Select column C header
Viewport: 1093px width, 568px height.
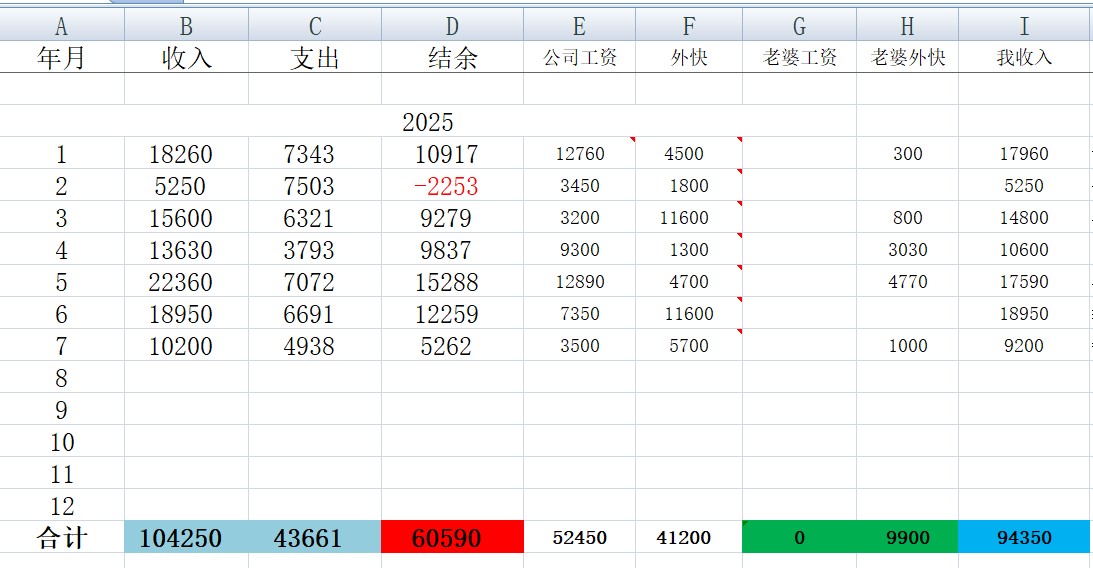(x=315, y=25)
